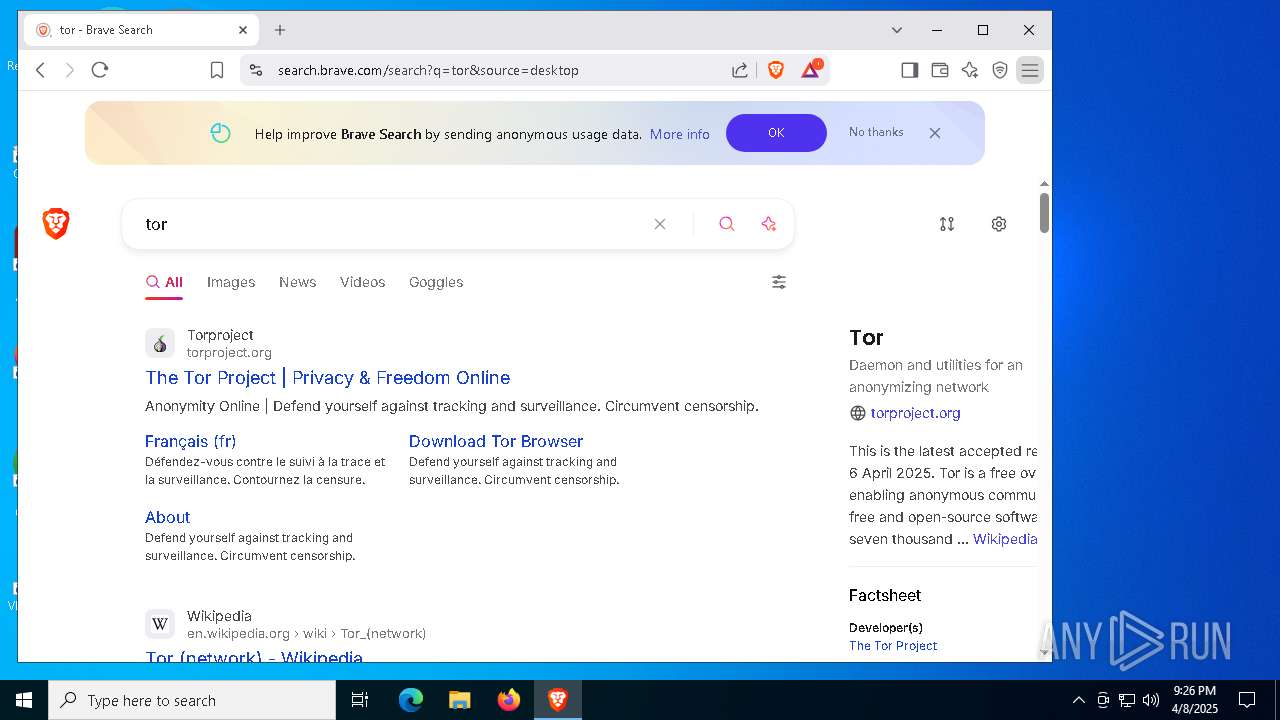Open Brave Shields lion icon
1280x720 pixels.
[776, 70]
